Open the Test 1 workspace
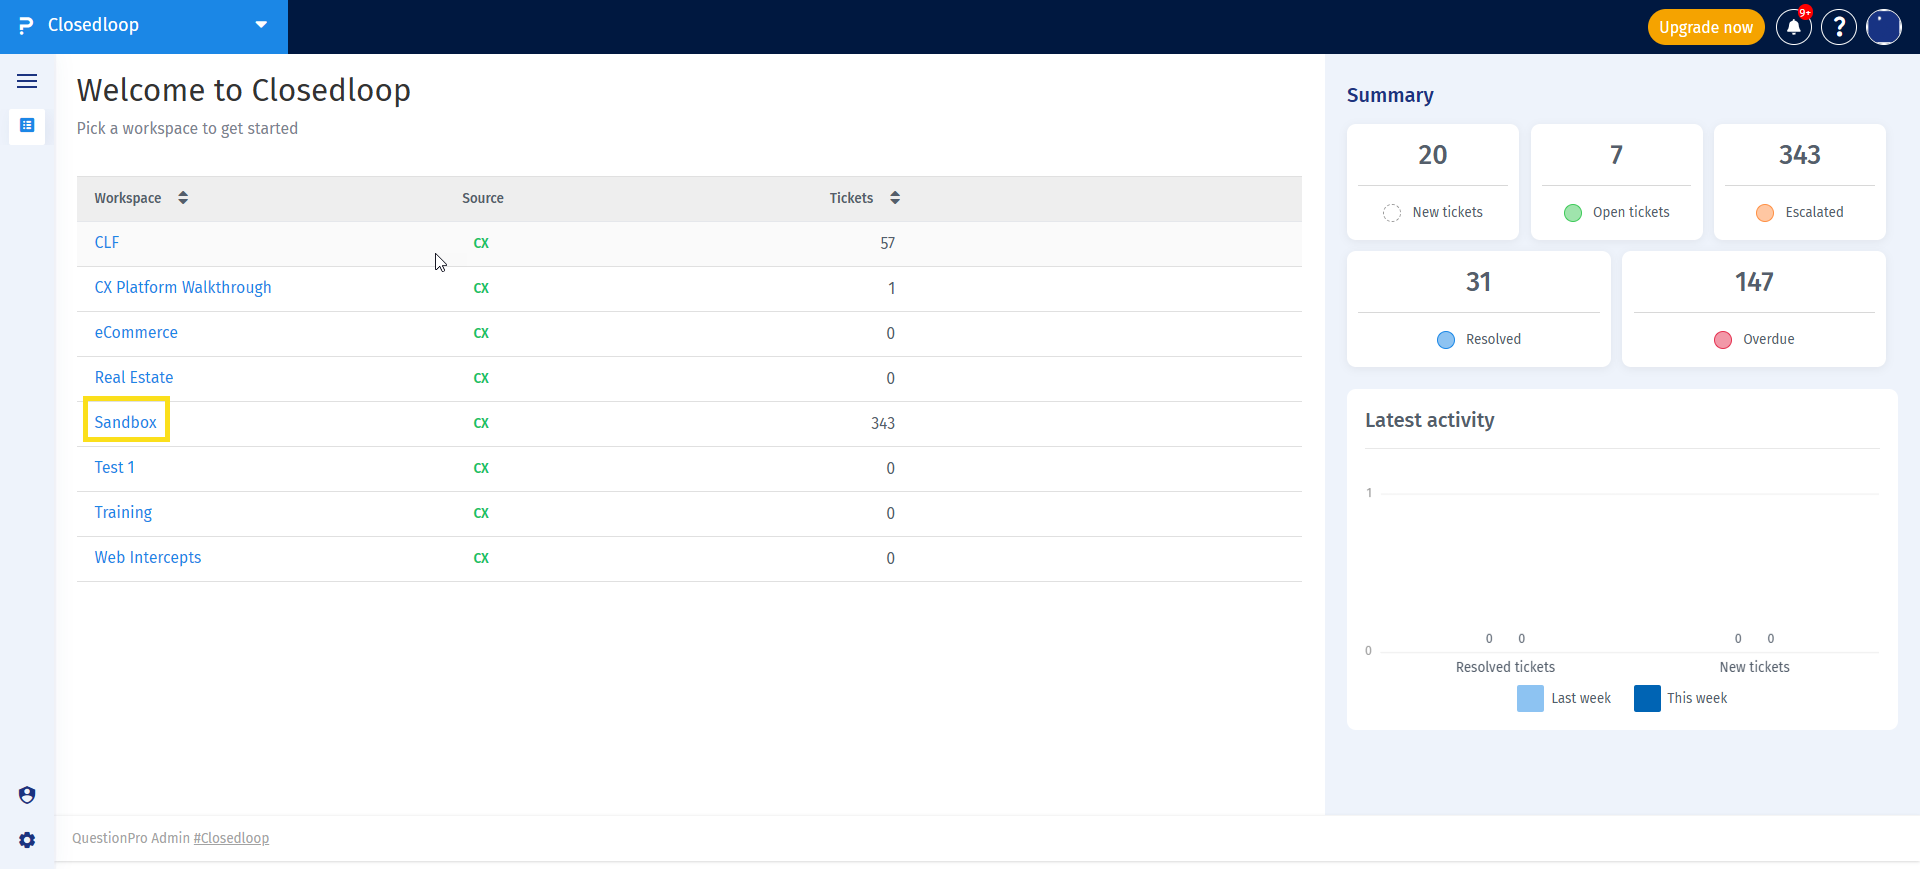1920x869 pixels. [x=115, y=467]
